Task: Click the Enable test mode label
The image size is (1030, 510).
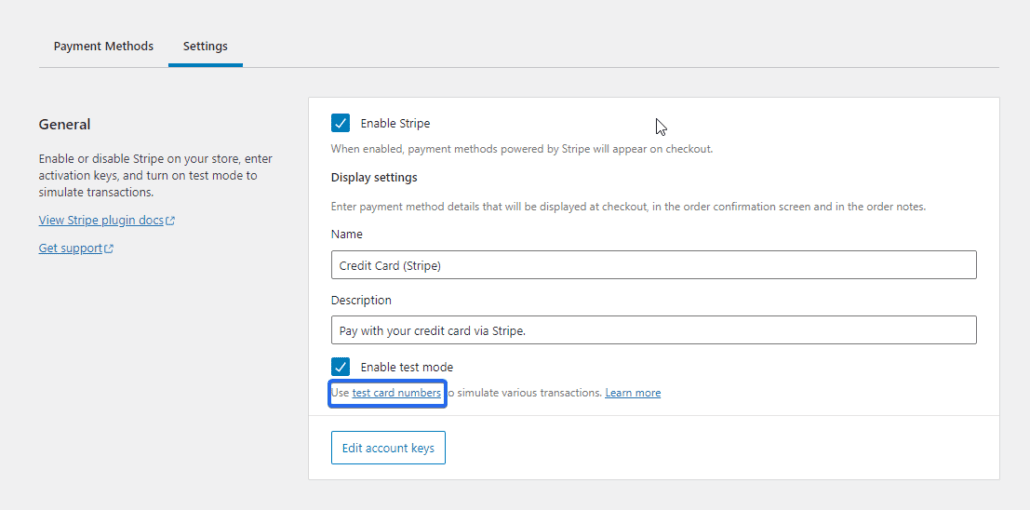Action: pos(407,367)
